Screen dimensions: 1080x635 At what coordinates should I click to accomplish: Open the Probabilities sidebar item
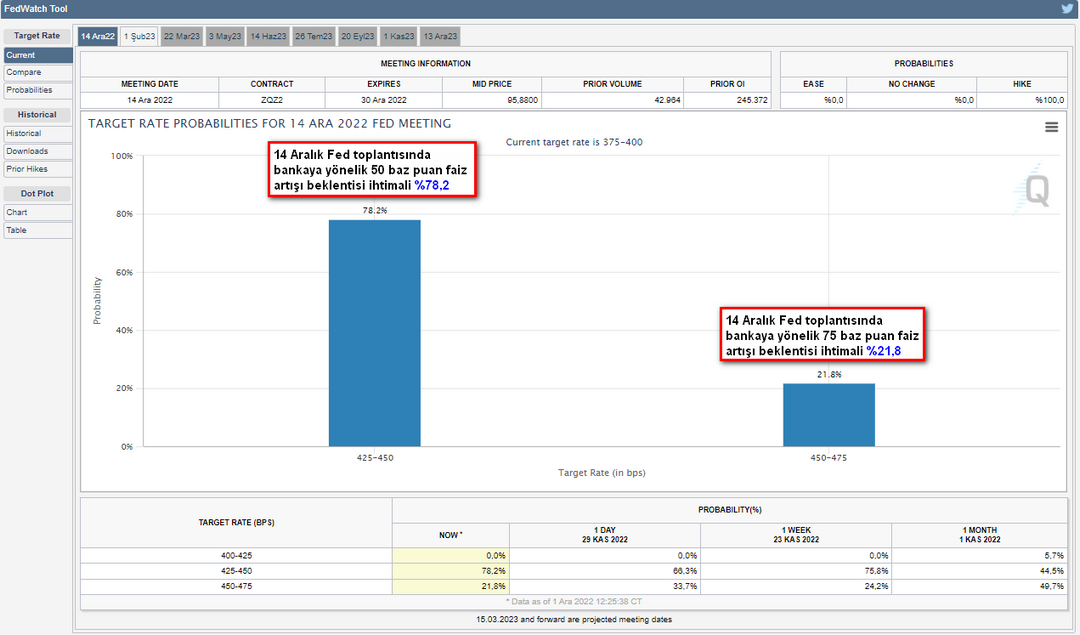[37, 90]
